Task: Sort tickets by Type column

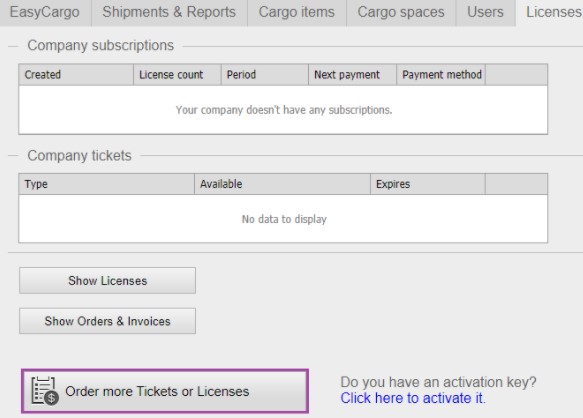Action: [107, 184]
